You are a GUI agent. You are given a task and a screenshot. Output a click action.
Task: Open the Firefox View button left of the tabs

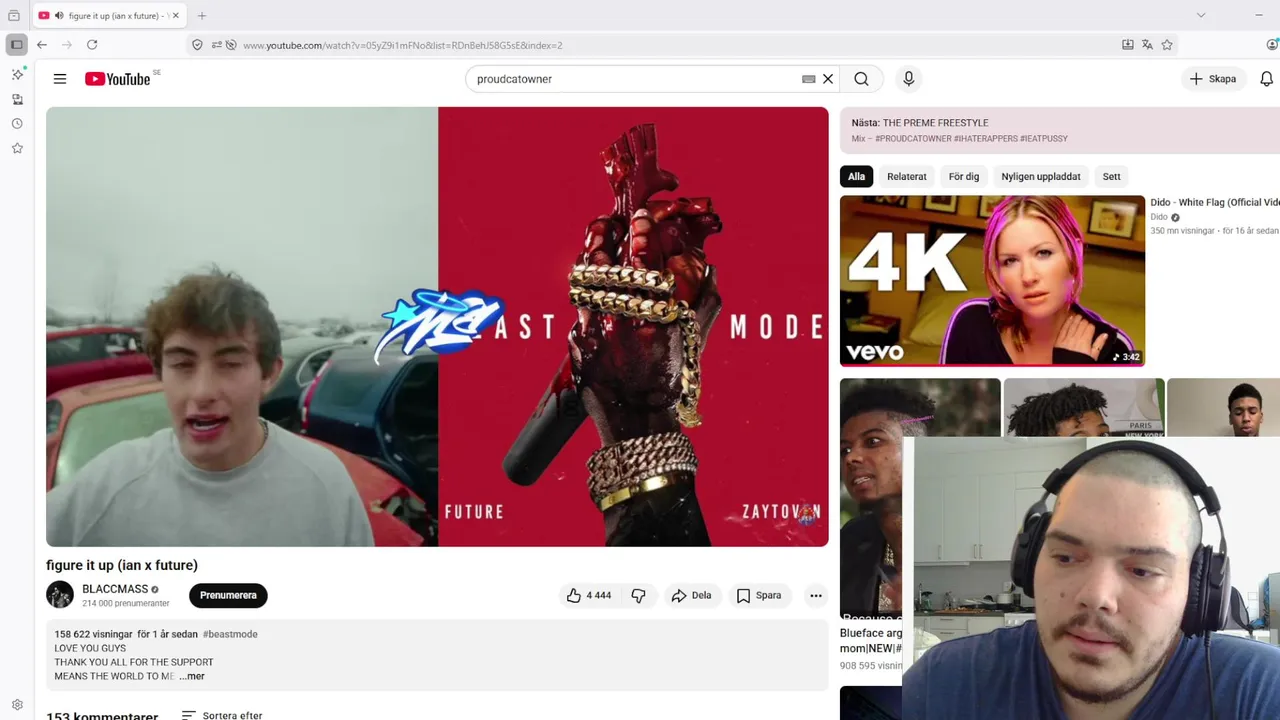point(13,16)
